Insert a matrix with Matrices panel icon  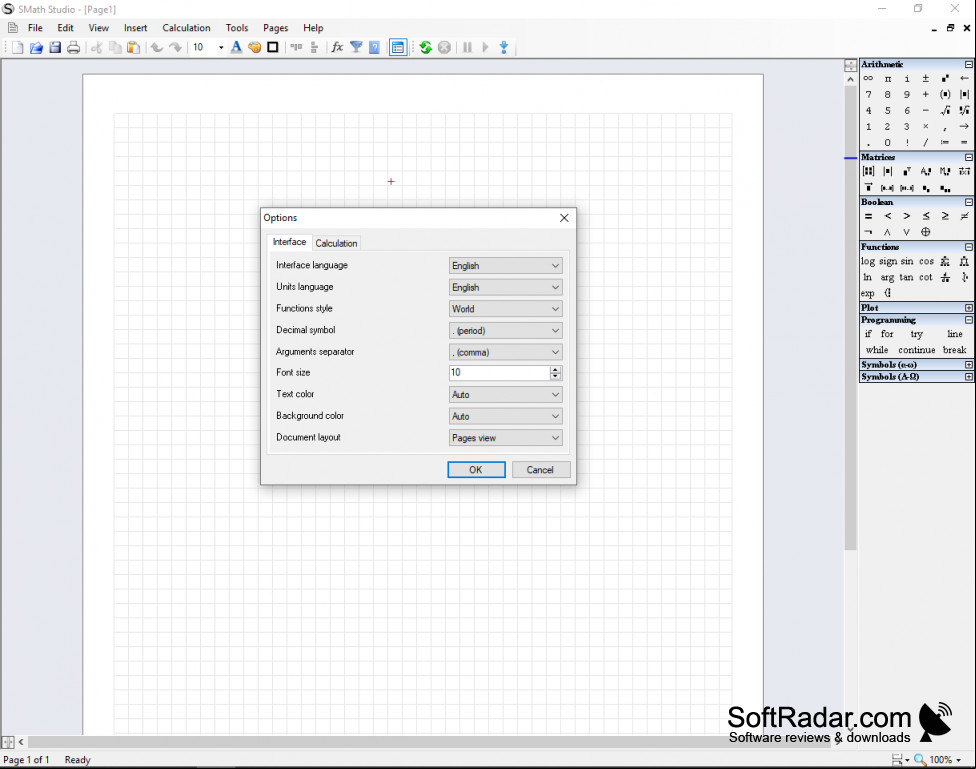(868, 171)
